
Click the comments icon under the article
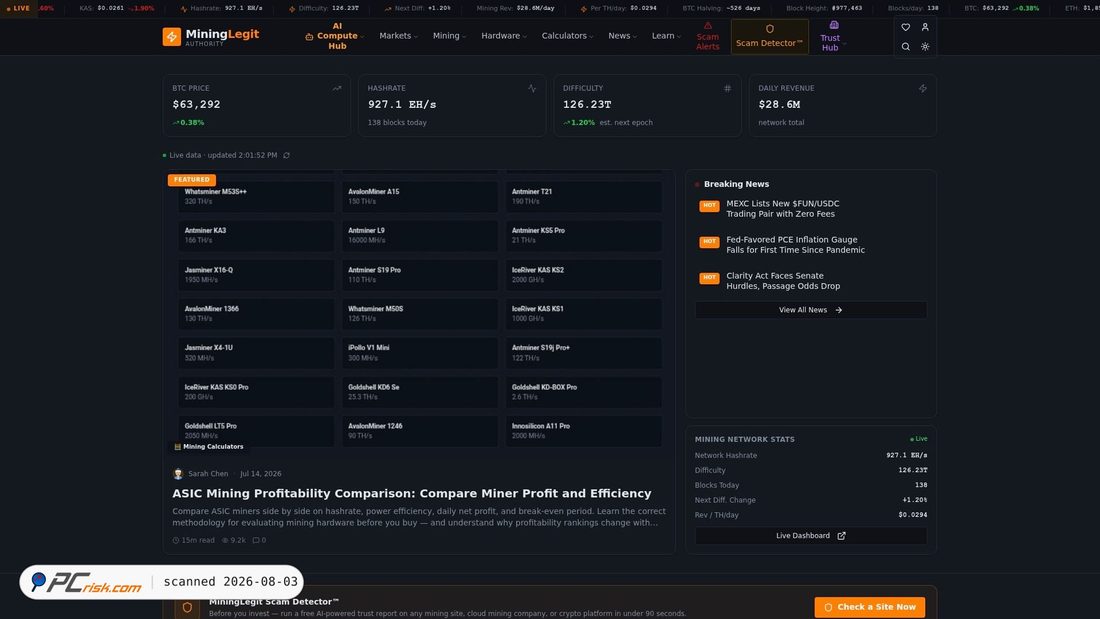point(255,540)
